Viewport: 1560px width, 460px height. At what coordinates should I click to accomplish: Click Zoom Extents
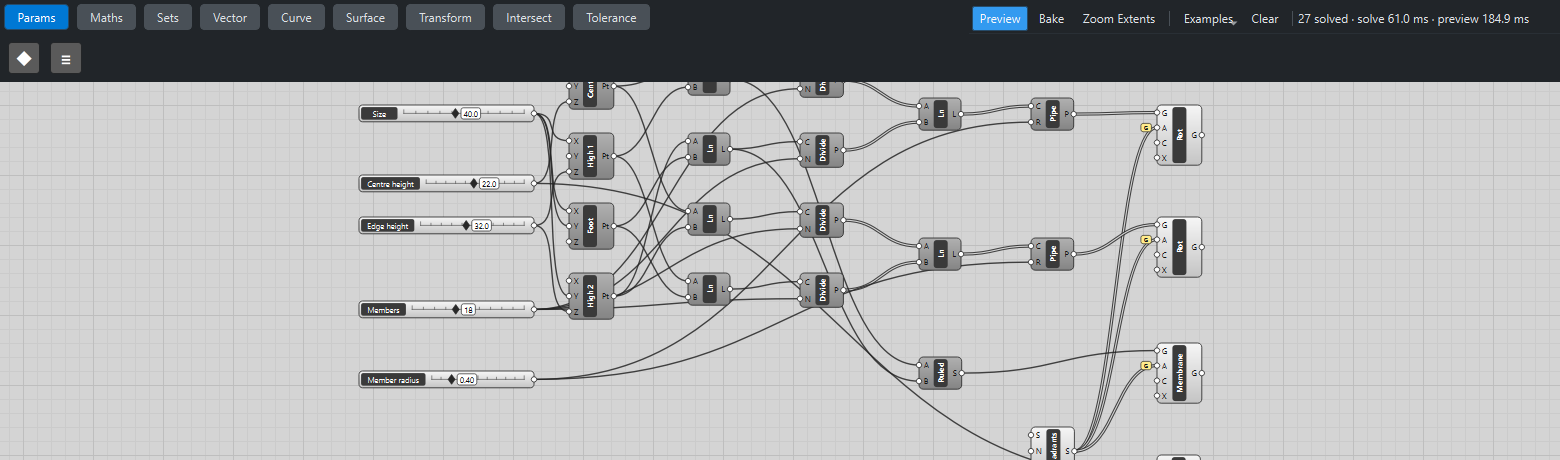[x=1119, y=18]
